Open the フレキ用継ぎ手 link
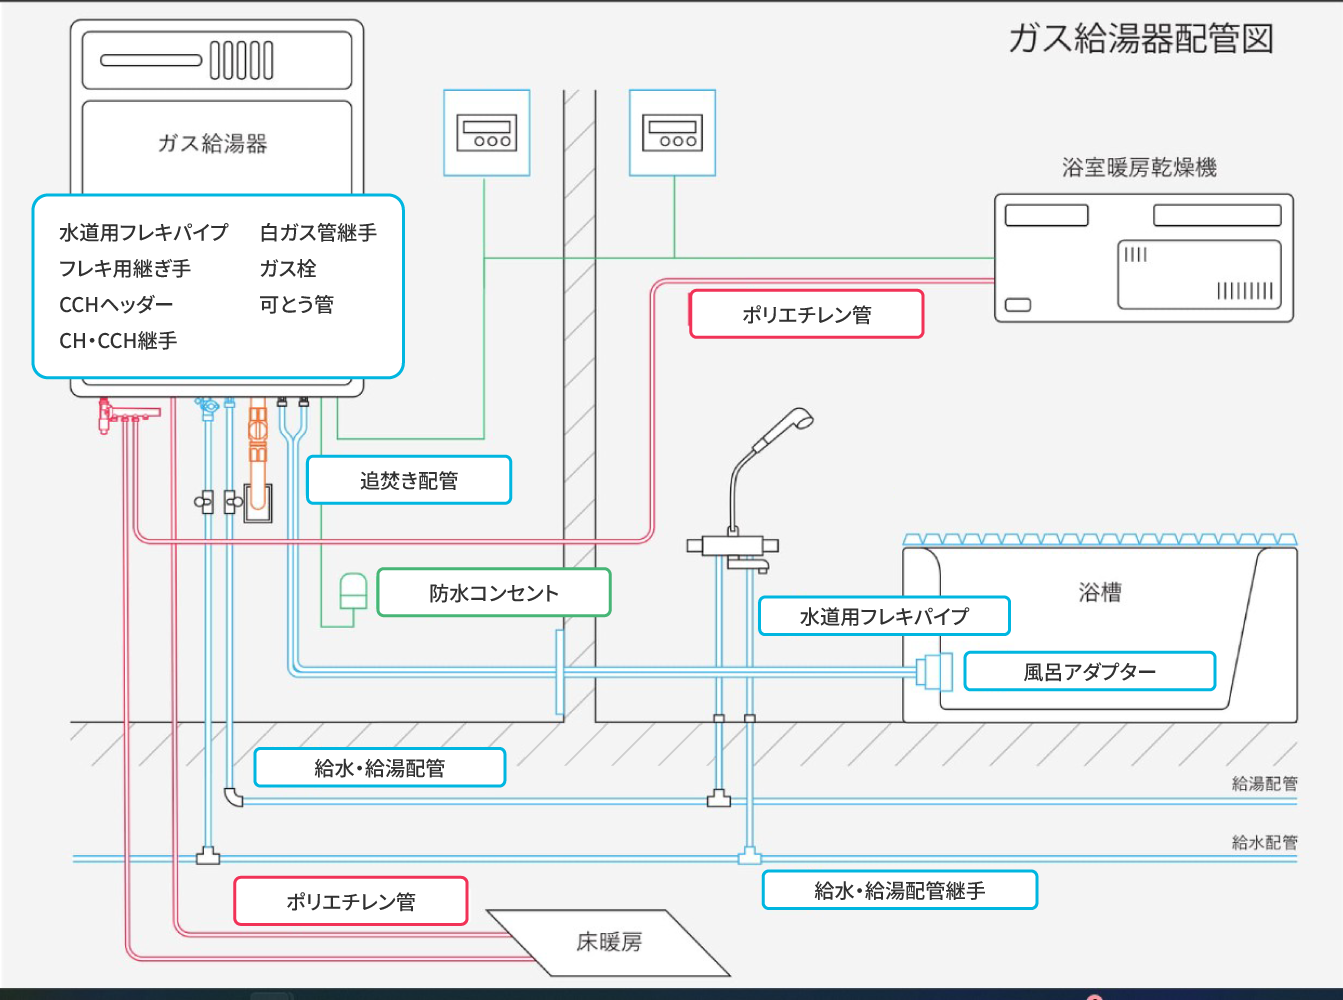This screenshot has height=1000, width=1343. pos(125,269)
